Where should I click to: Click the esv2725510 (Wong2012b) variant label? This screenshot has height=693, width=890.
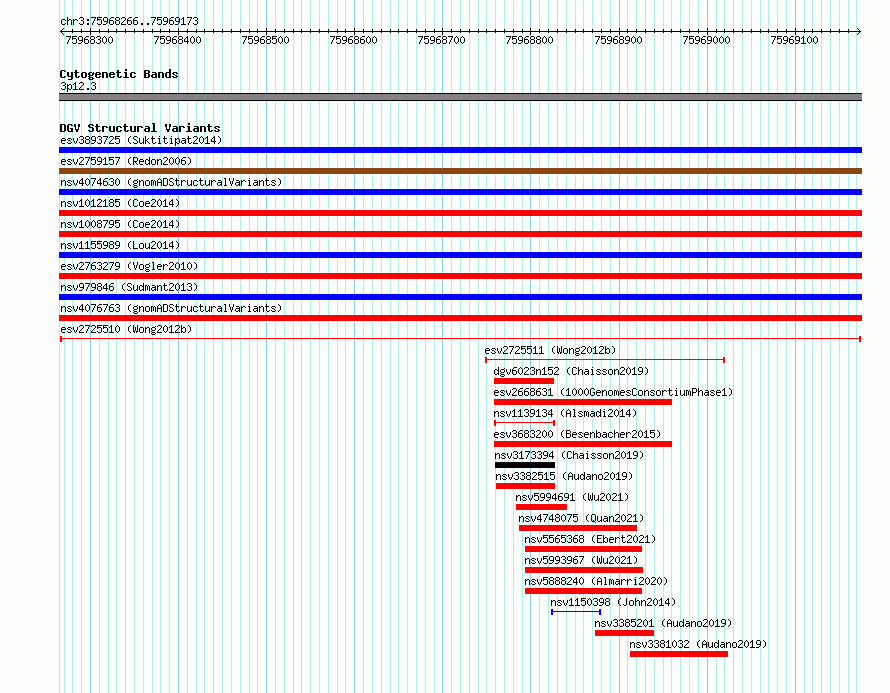[x=126, y=329]
